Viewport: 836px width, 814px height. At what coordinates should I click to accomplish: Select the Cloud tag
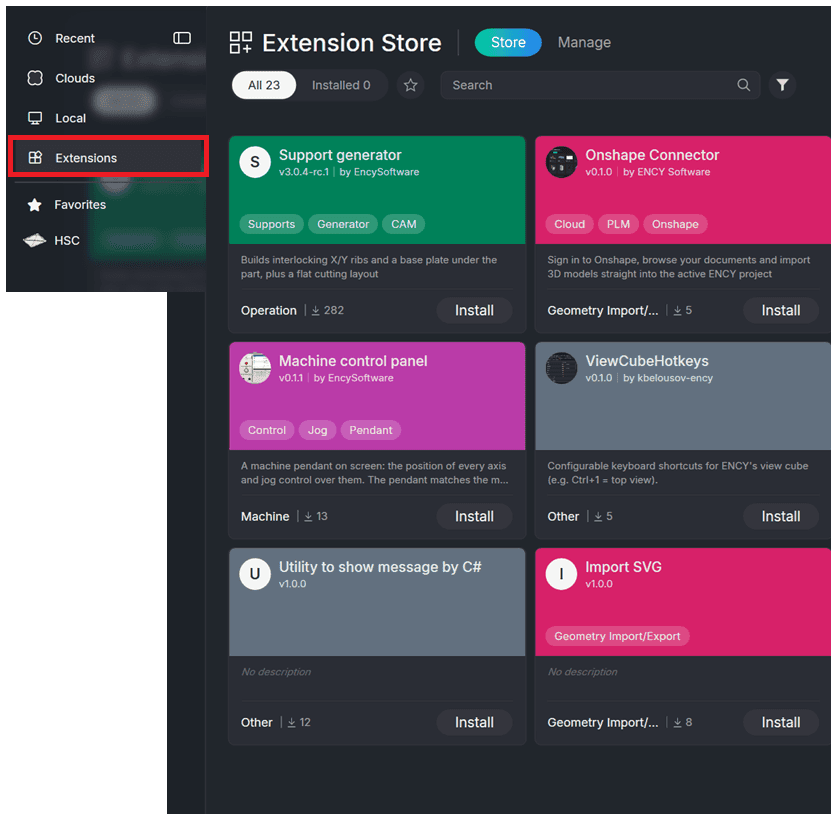pos(569,224)
